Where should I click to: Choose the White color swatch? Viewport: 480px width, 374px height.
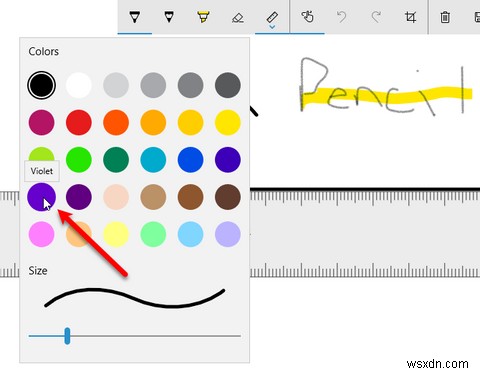tap(79, 85)
